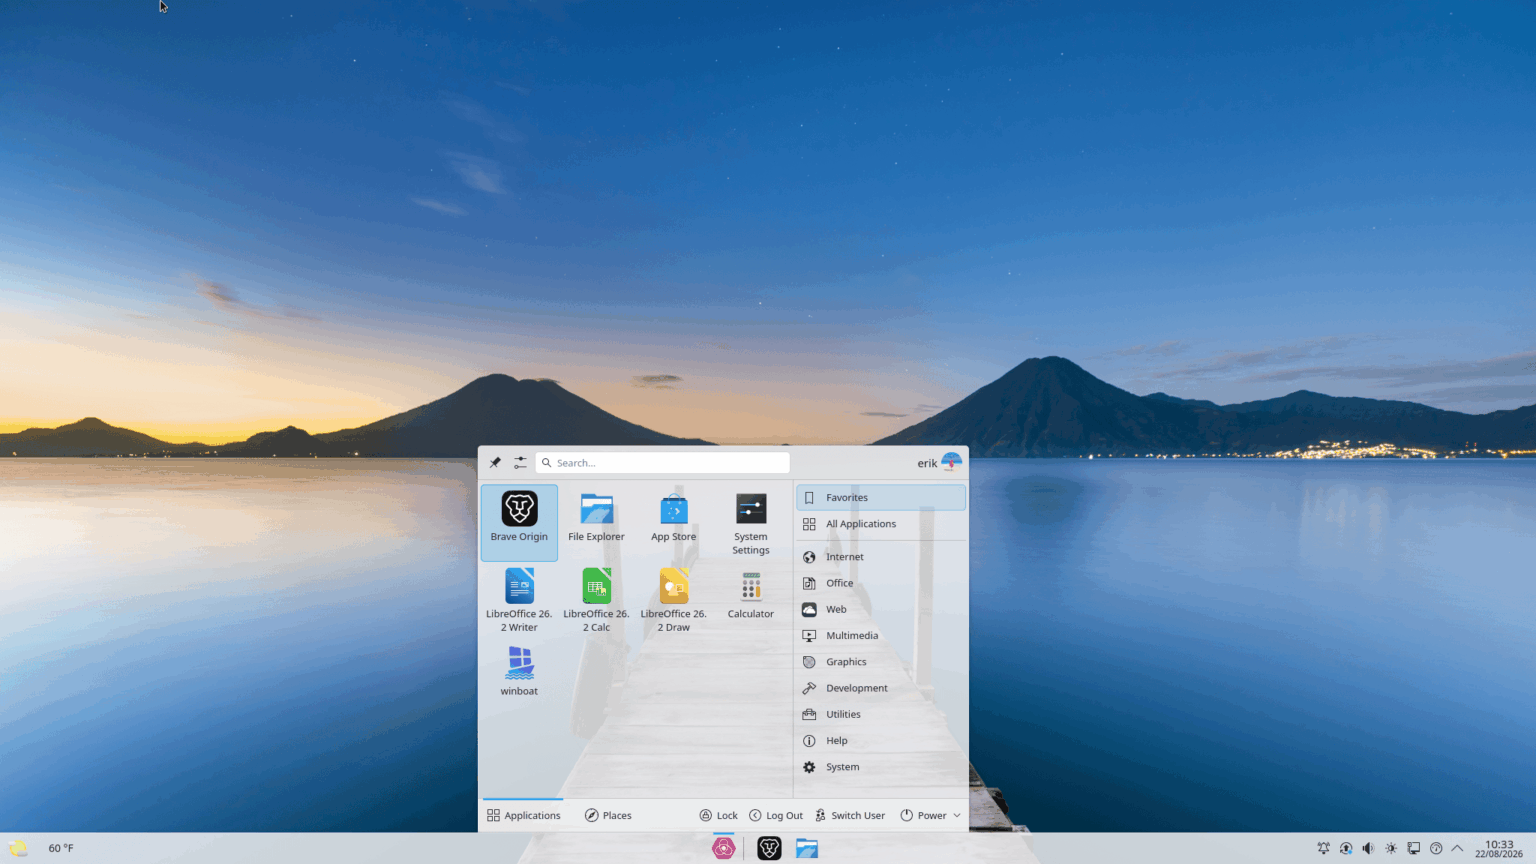This screenshot has width=1536, height=864.
Task: Launch LibreOffice Calc
Action: 596,600
